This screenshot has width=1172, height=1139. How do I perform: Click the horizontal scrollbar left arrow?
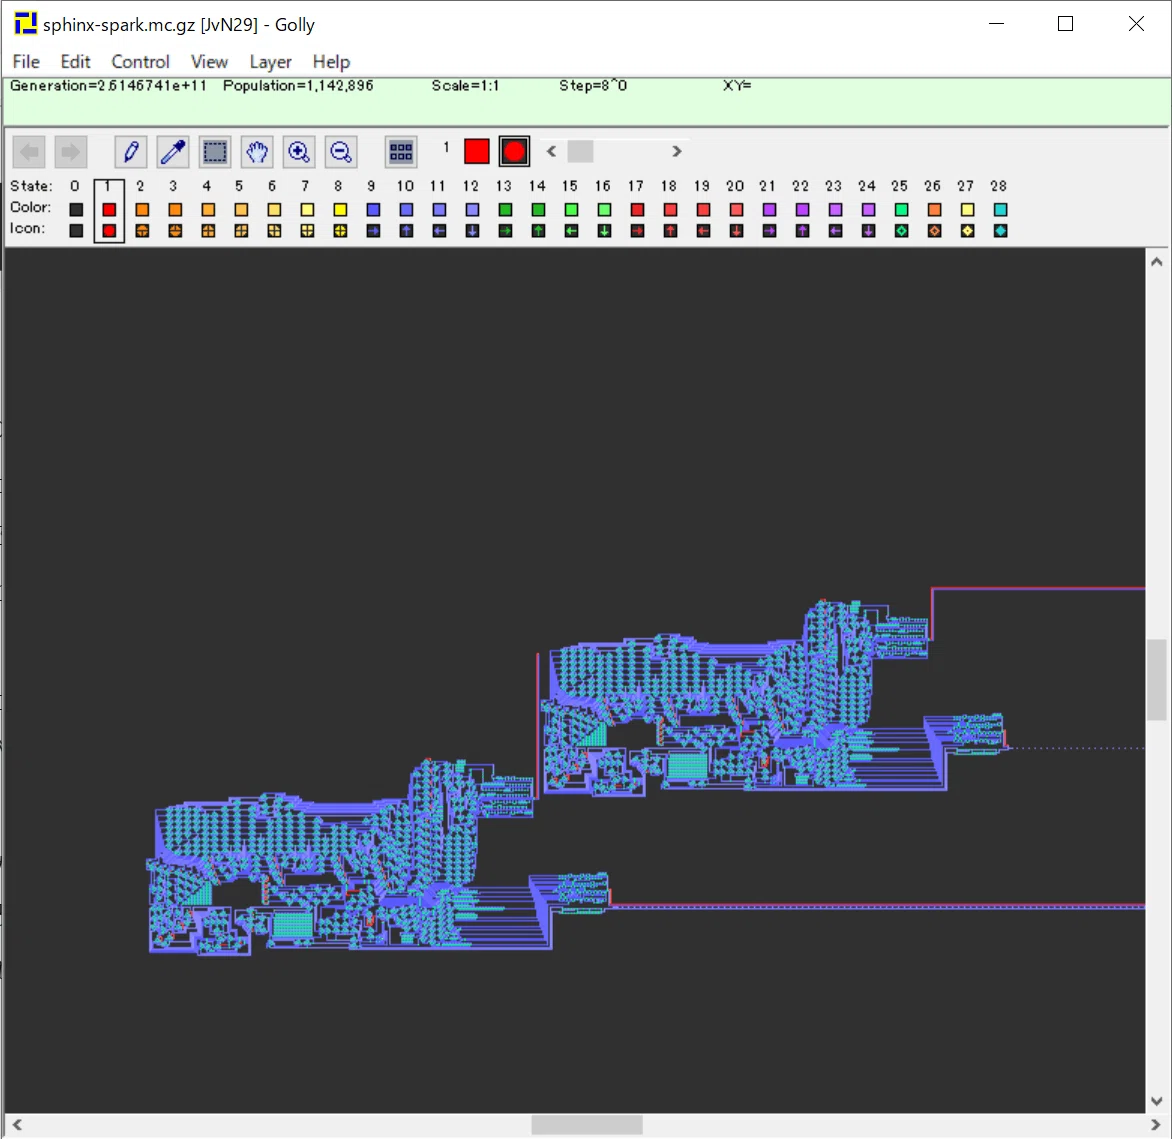(17, 1125)
